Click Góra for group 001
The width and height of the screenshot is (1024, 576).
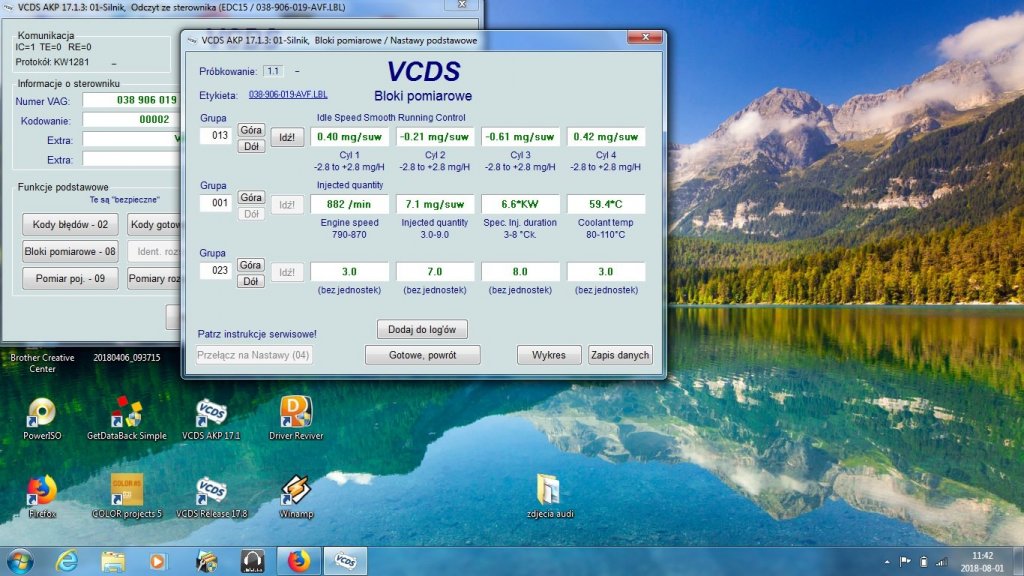251,197
